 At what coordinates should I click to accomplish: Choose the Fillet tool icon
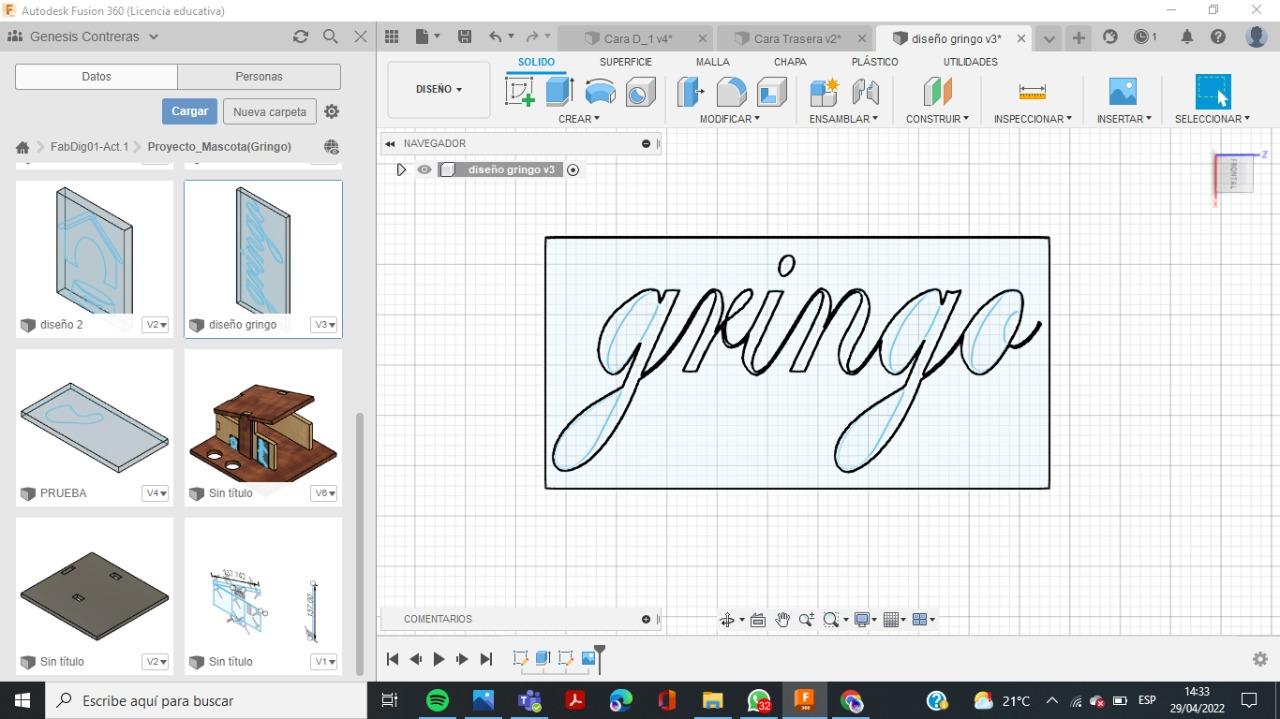click(731, 92)
